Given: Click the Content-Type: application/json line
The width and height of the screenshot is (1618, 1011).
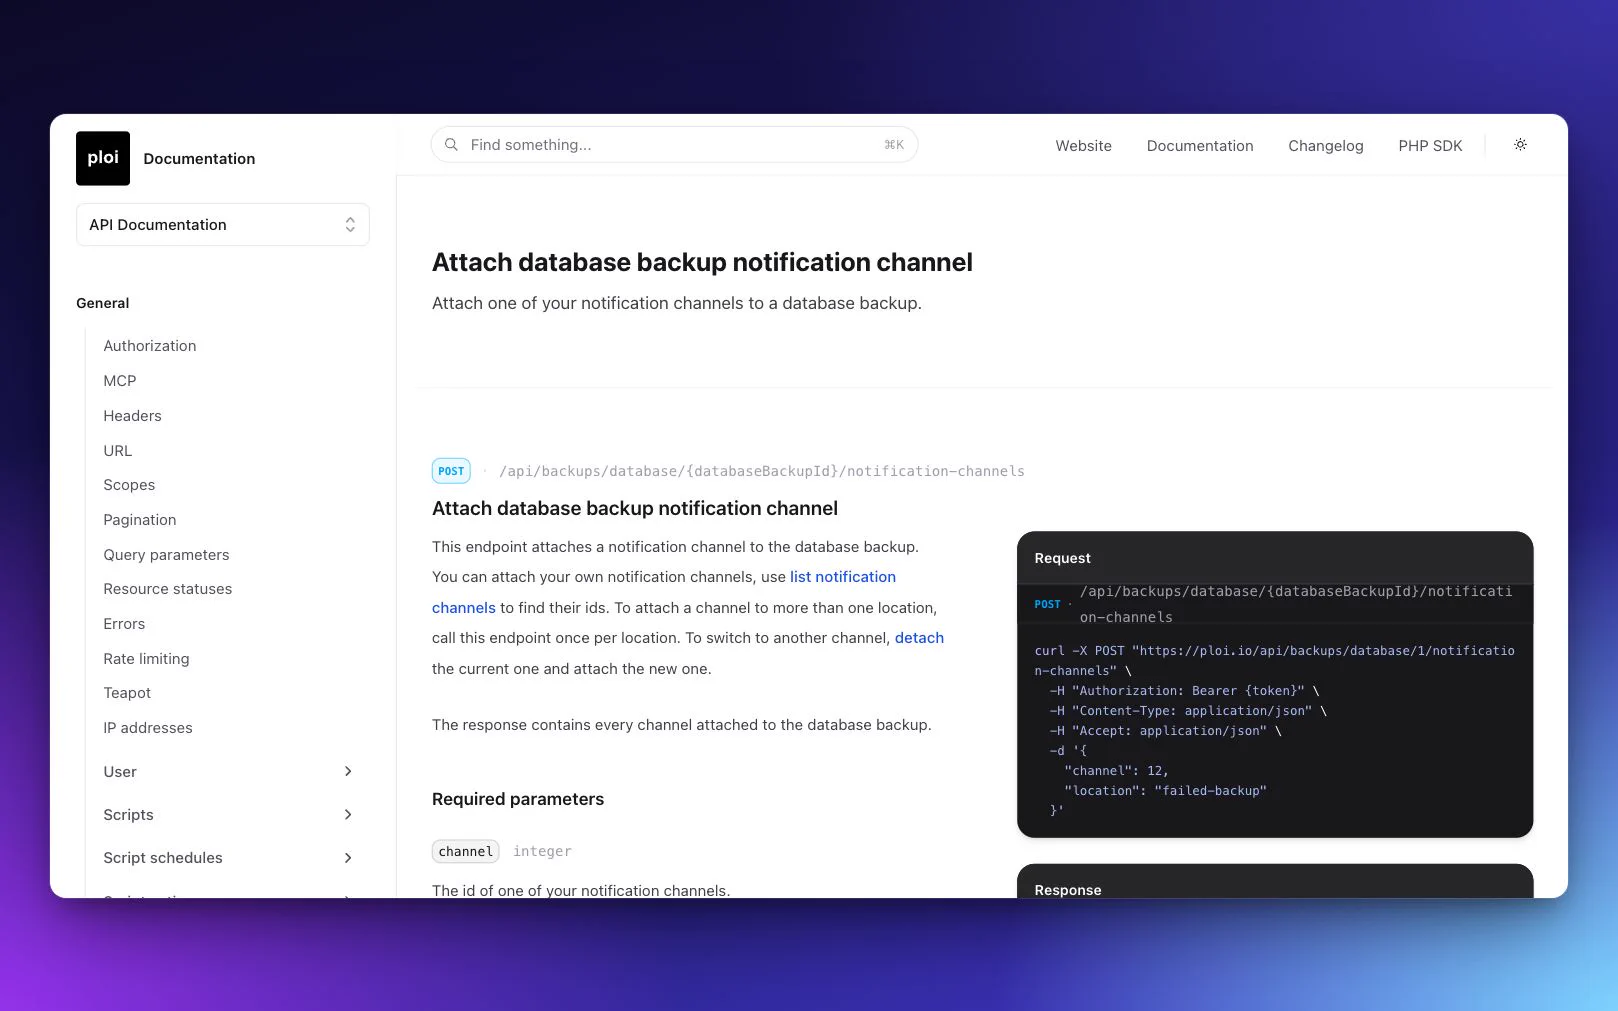Looking at the screenshot, I should pos(1188,711).
